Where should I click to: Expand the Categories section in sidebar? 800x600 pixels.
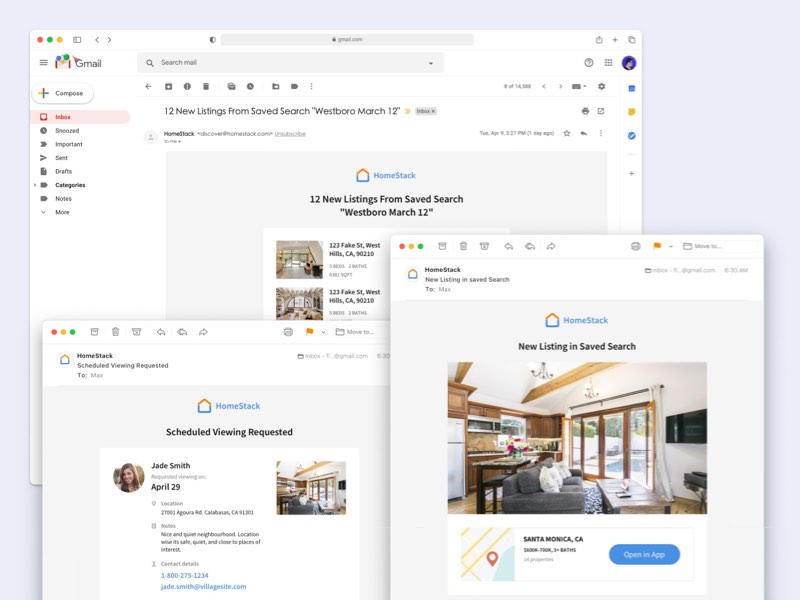35,185
